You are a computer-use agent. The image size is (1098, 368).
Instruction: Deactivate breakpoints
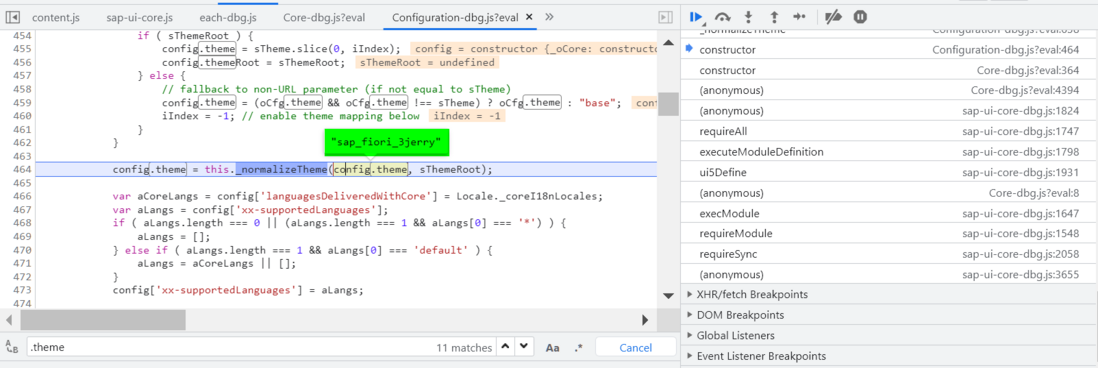pyautogui.click(x=833, y=17)
